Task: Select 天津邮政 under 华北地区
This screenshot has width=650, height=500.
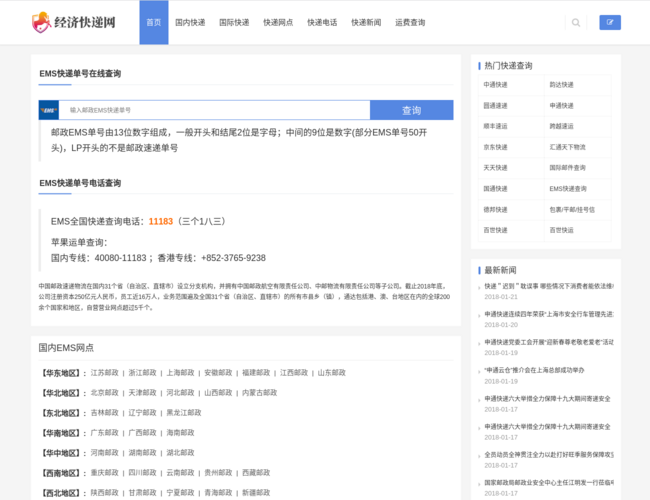Action: click(143, 393)
